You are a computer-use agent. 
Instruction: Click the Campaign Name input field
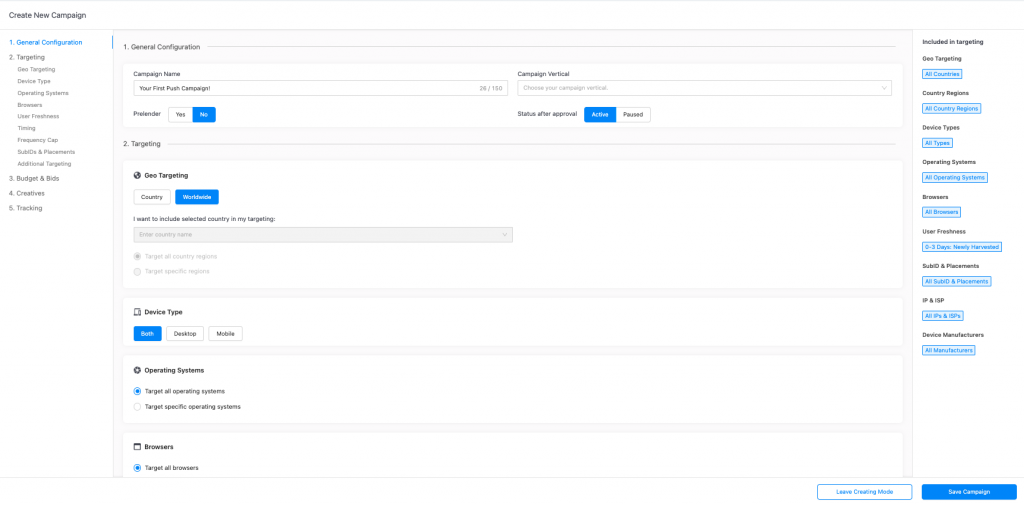click(x=305, y=88)
